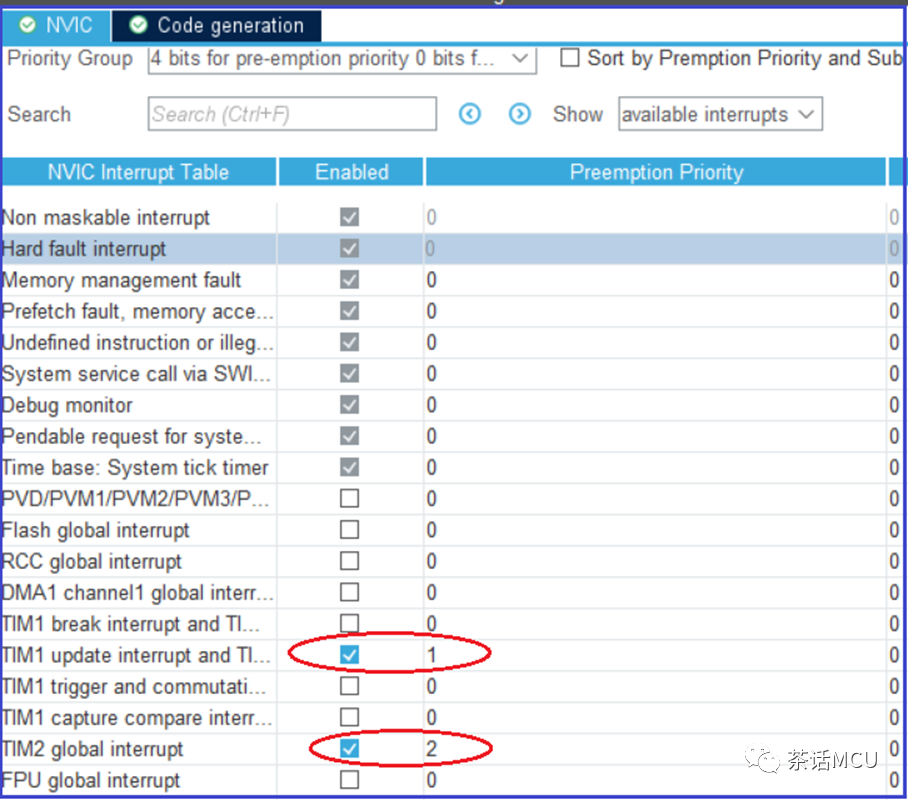Screen dimensions: 908x800
Task: Toggle Sort by Premption Priority checkbox
Action: pyautogui.click(x=570, y=58)
